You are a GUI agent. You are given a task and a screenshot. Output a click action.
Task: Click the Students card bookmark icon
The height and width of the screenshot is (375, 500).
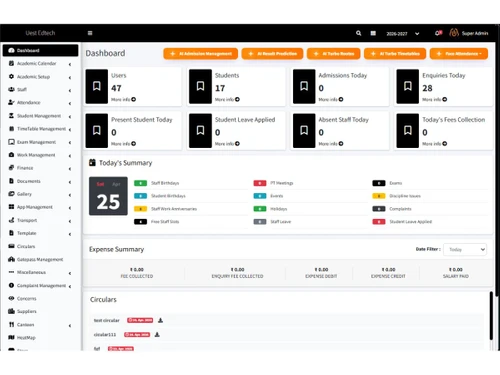click(x=200, y=86)
